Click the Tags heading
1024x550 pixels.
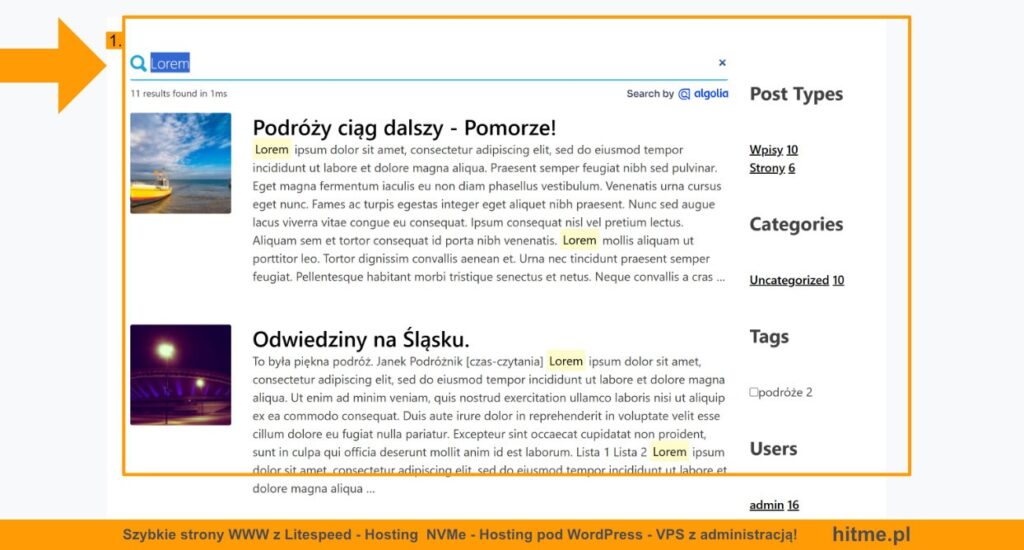click(x=769, y=336)
